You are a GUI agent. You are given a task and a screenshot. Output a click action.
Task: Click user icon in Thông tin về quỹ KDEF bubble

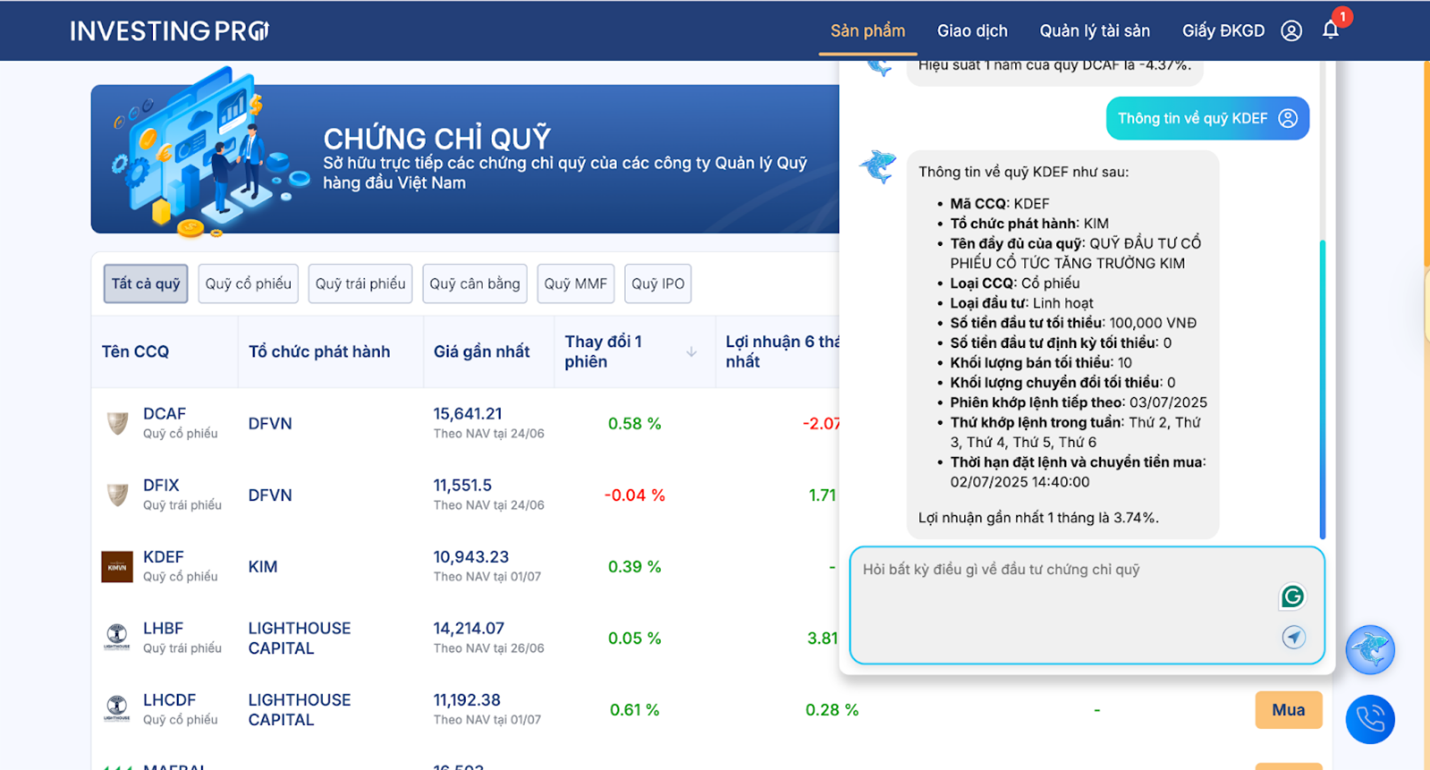[1288, 118]
